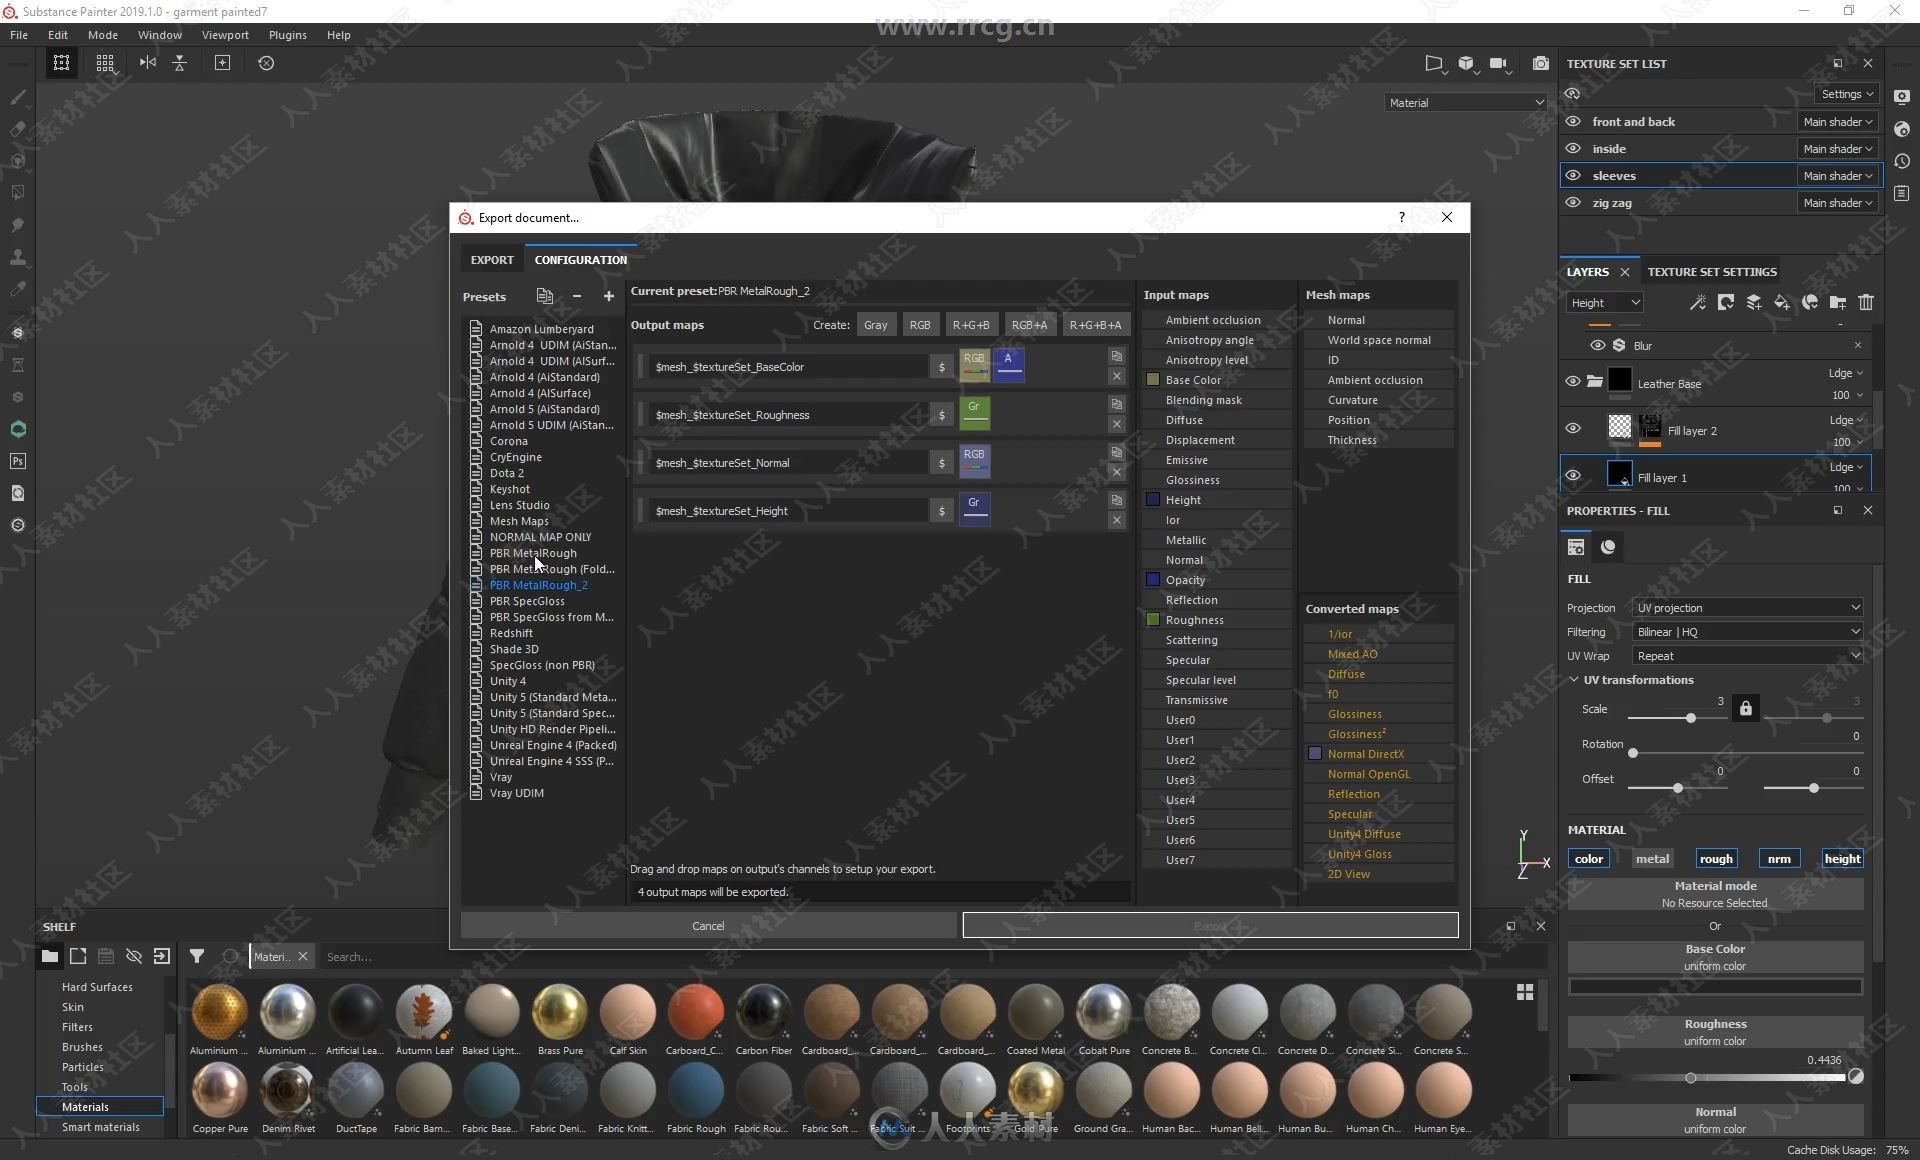Open the File menu
This screenshot has height=1160, width=1920.
pyautogui.click(x=19, y=35)
